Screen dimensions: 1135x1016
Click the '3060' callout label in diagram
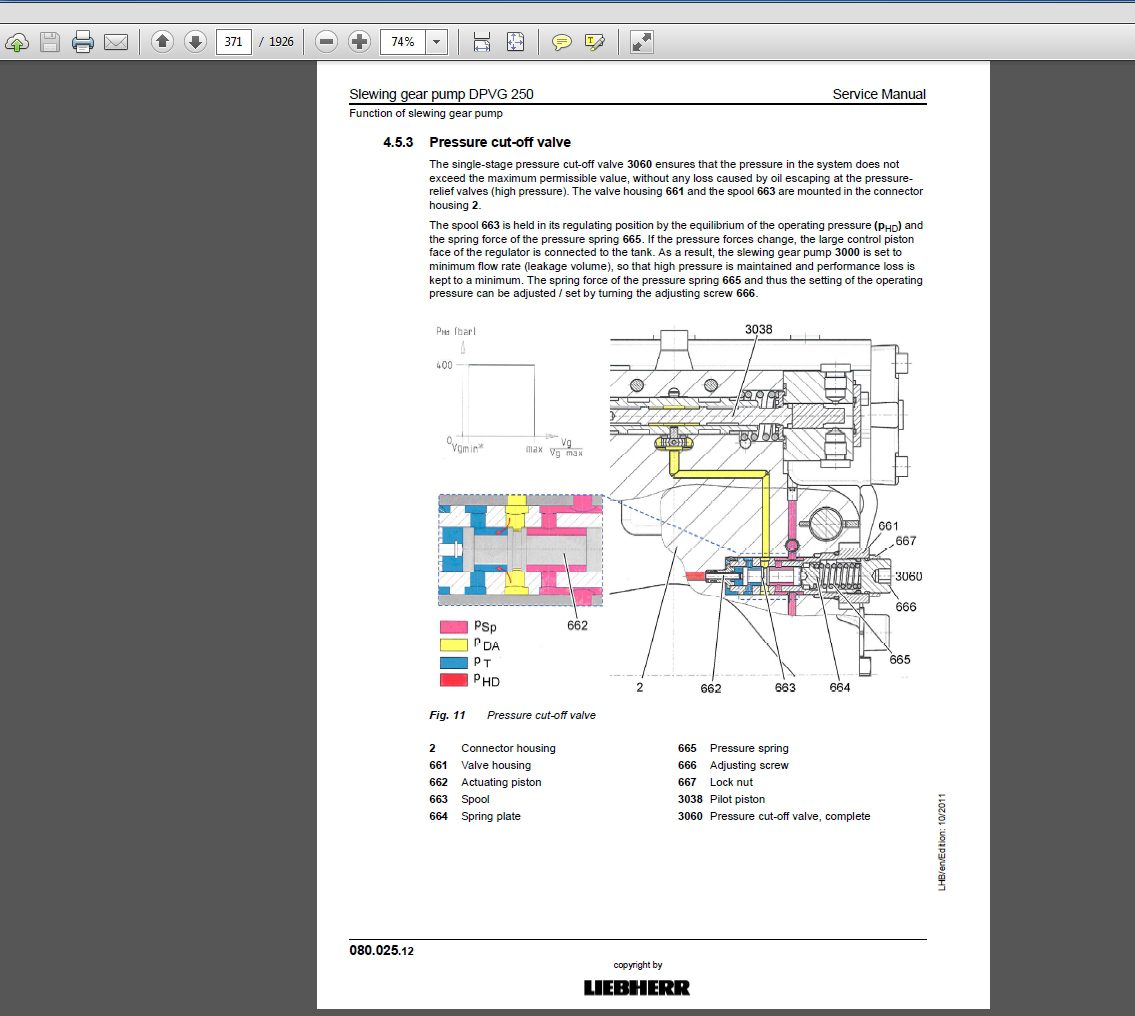point(908,577)
